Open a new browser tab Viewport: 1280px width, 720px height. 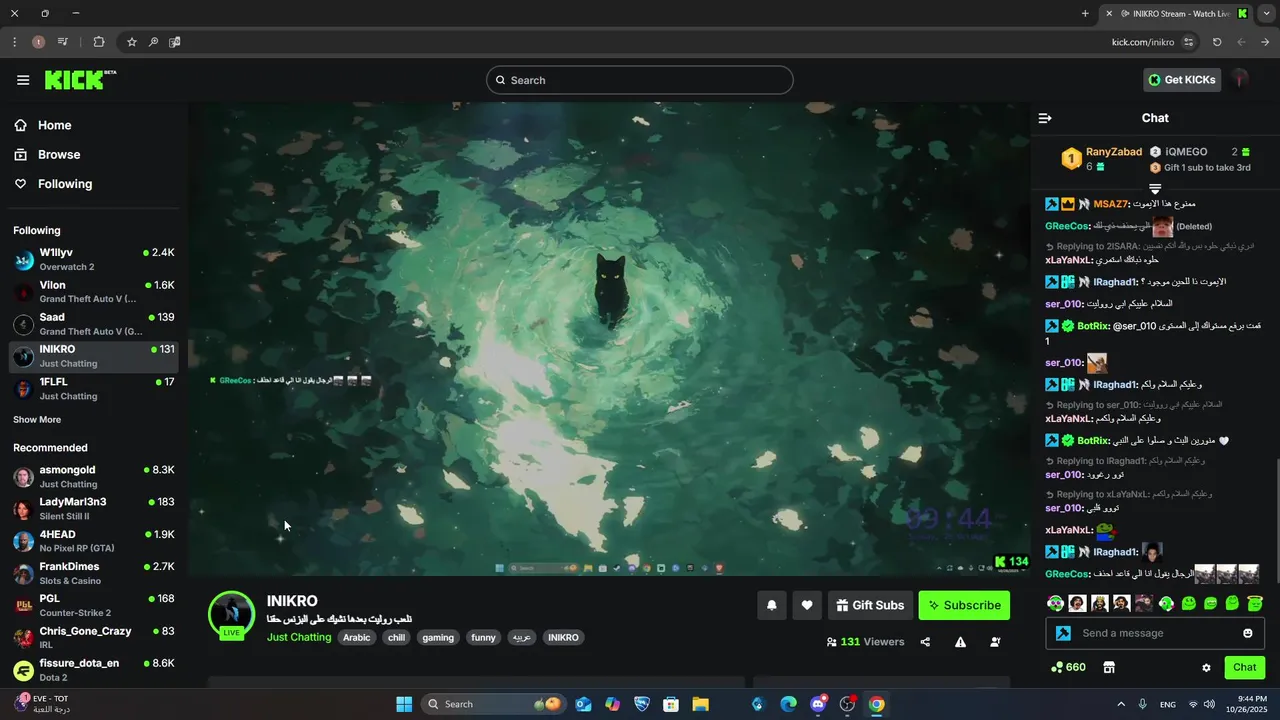click(x=1085, y=13)
